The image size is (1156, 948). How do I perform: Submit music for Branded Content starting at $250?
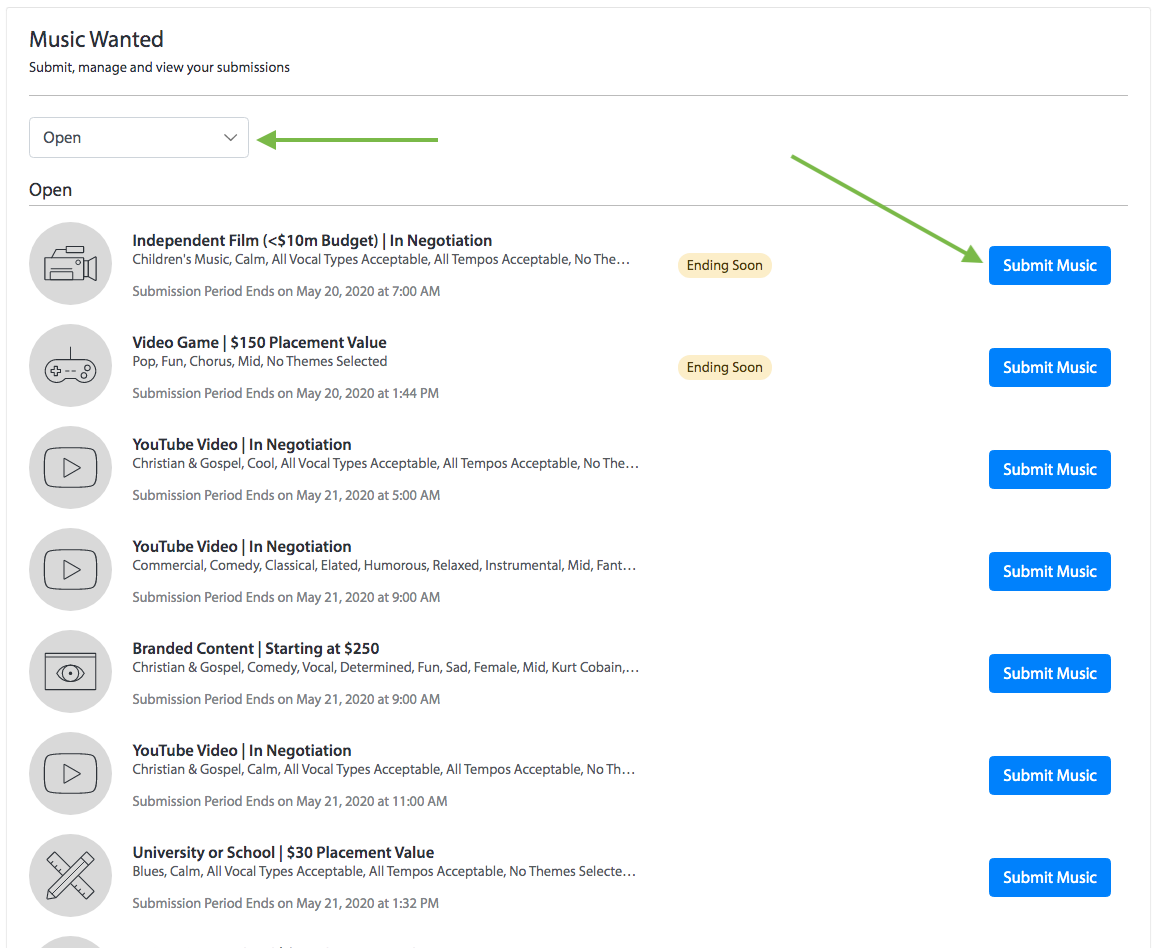tap(1049, 673)
